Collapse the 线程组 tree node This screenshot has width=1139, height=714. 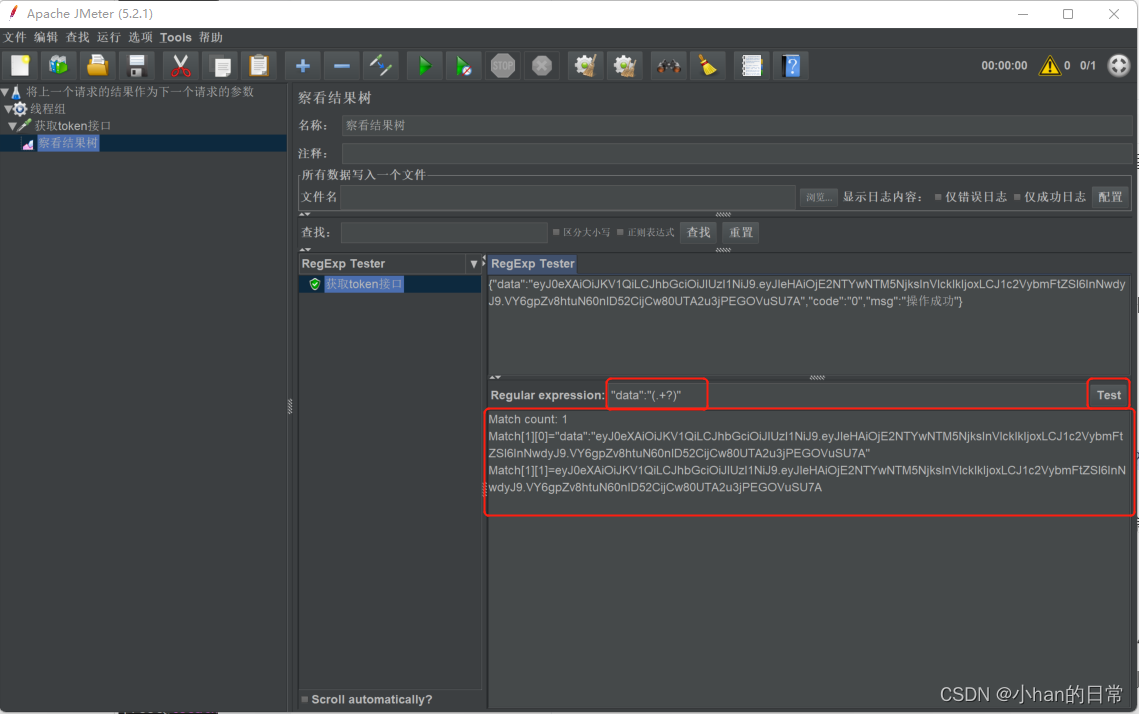coord(8,109)
